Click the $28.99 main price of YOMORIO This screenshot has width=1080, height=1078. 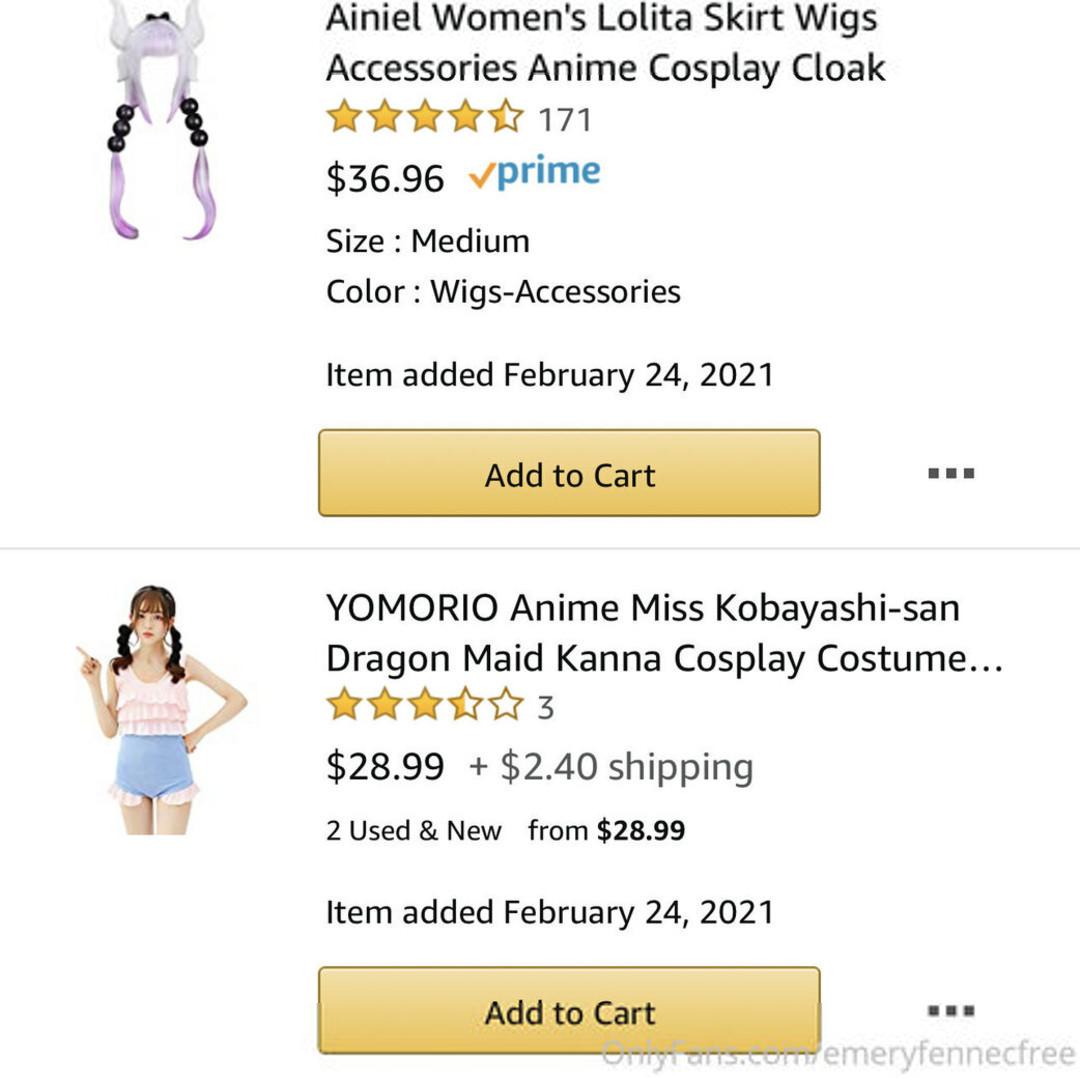(385, 767)
